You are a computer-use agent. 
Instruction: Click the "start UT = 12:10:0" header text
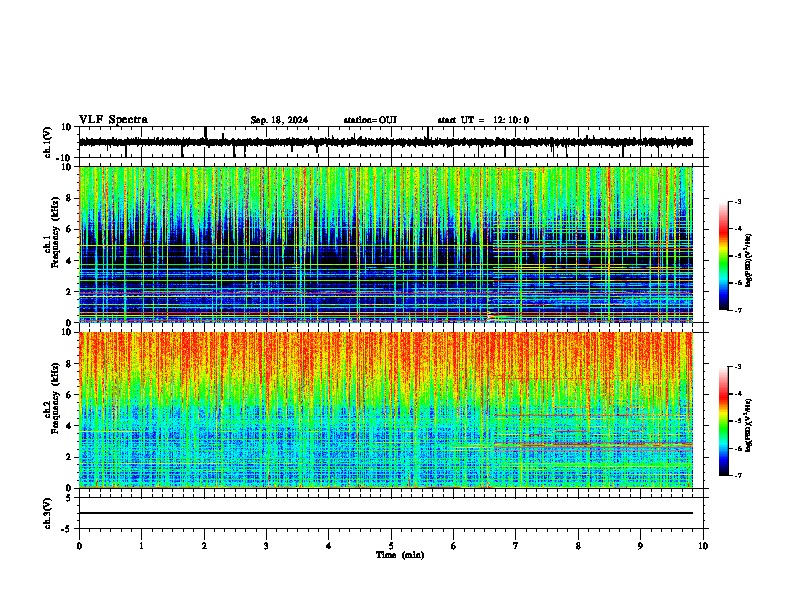(483, 120)
